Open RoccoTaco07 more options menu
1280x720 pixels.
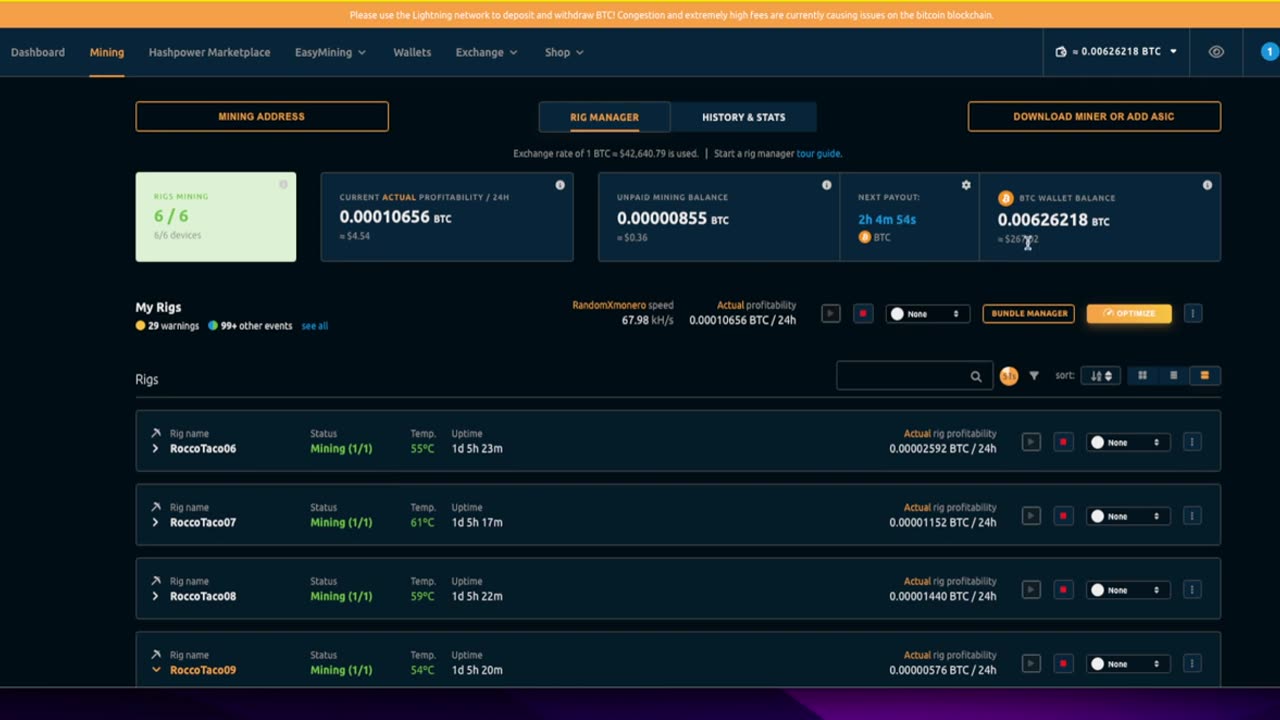coord(1192,516)
